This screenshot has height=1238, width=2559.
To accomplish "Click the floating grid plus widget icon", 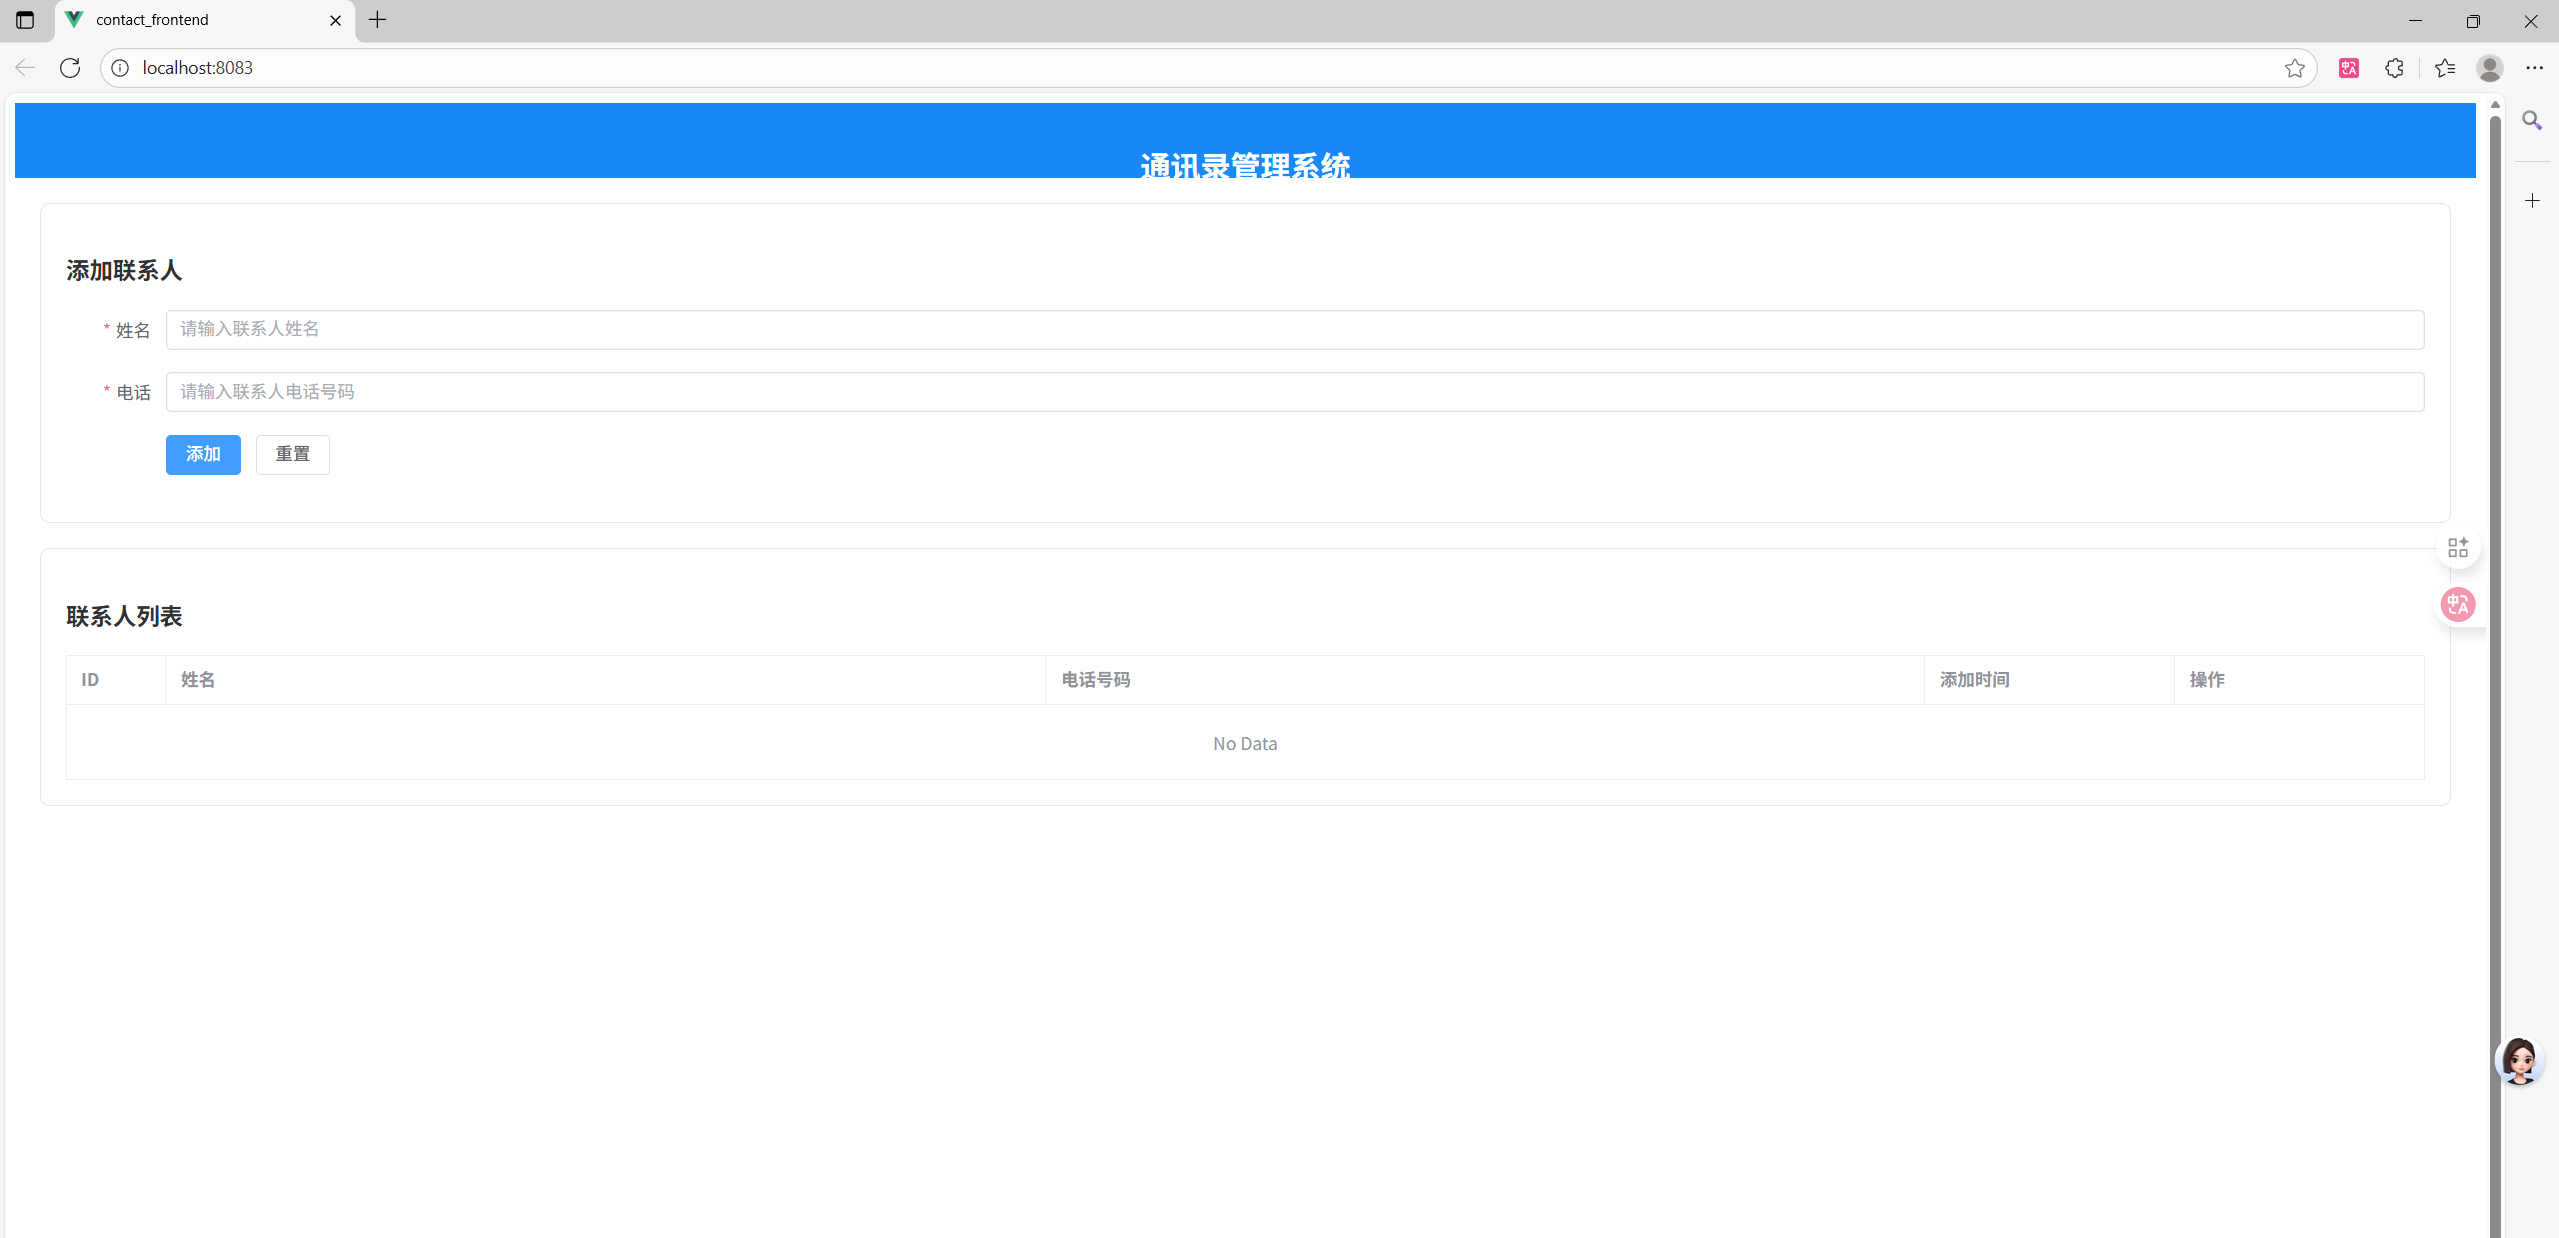I will pos(2457,547).
